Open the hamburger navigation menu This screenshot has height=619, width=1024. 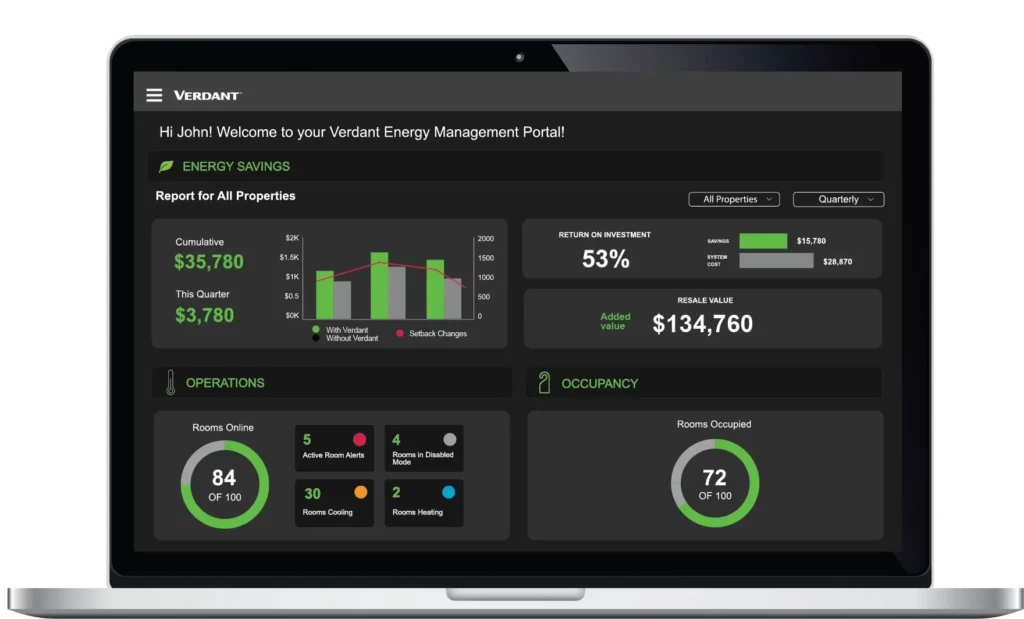(154, 95)
